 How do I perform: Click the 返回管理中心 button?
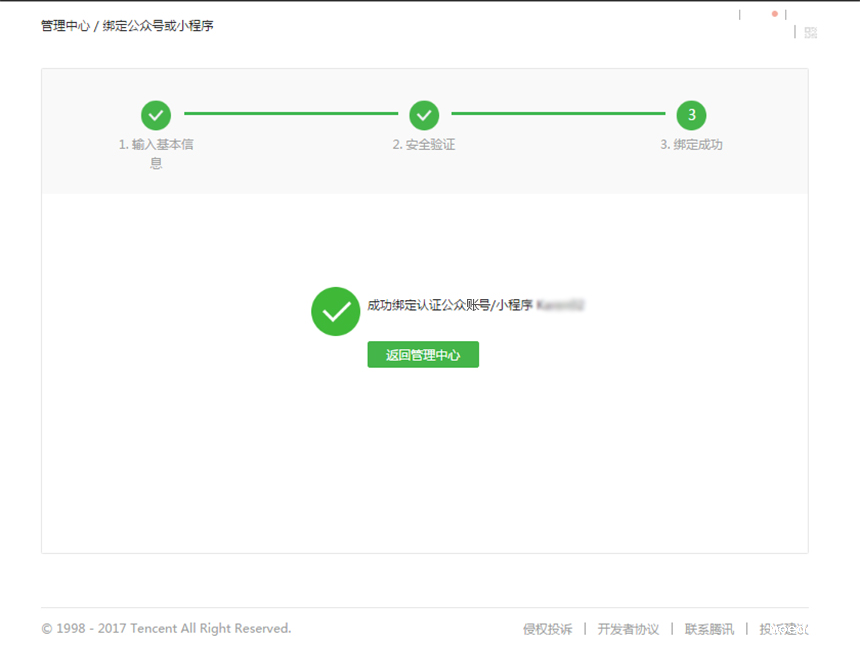tap(423, 355)
